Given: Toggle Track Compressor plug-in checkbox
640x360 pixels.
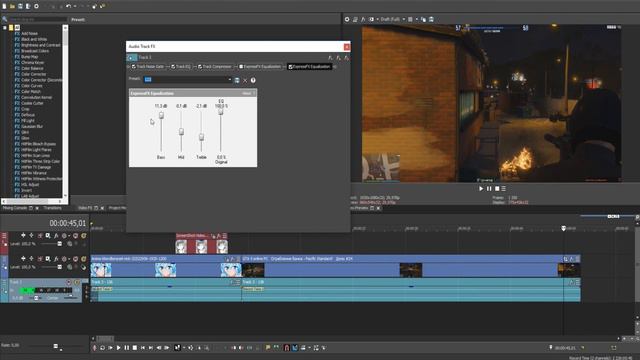Looking at the screenshot, I should click(x=200, y=67).
